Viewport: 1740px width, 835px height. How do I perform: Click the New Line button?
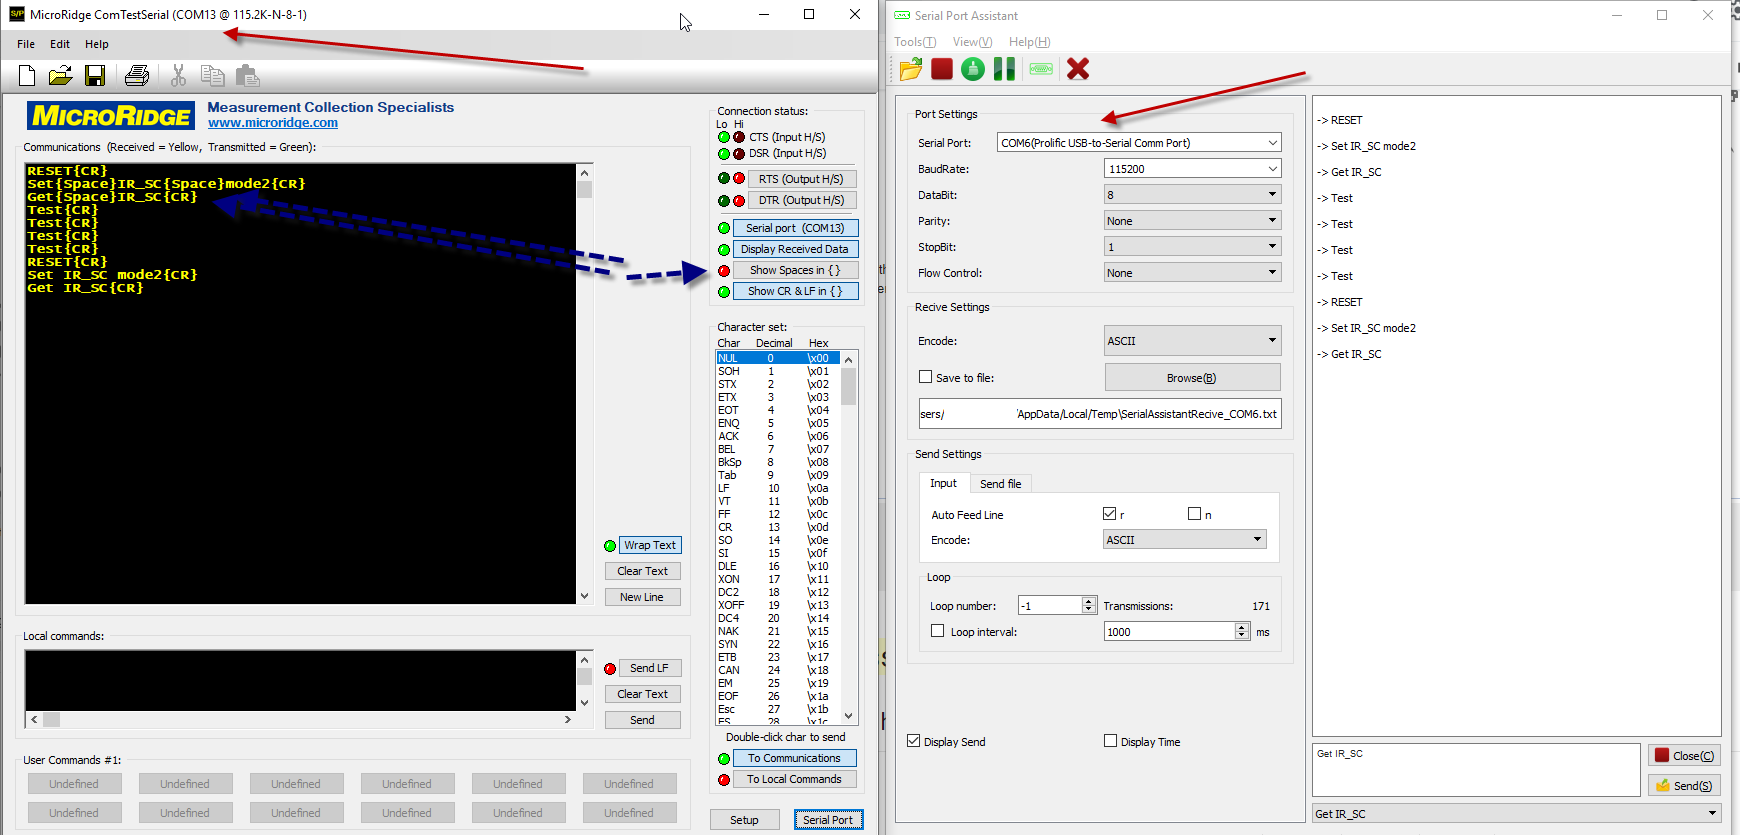pos(643,597)
